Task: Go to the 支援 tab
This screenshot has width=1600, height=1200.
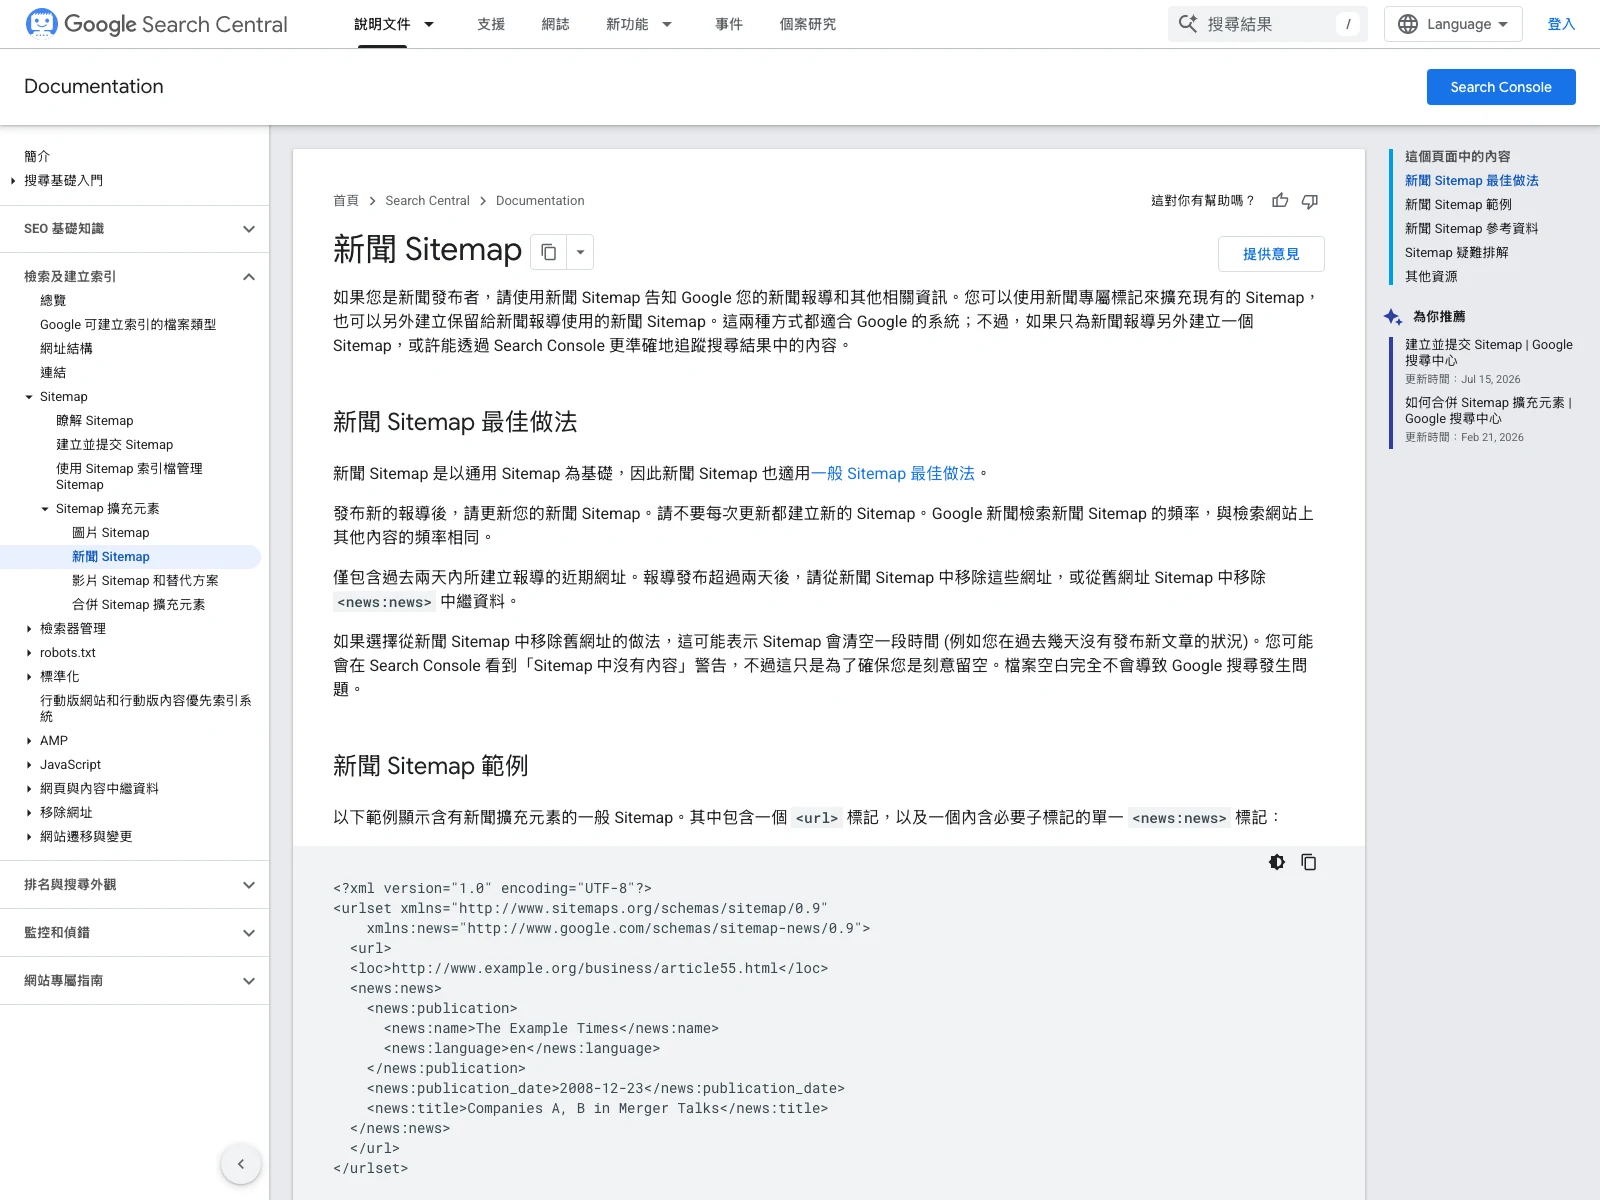Action: point(491,24)
